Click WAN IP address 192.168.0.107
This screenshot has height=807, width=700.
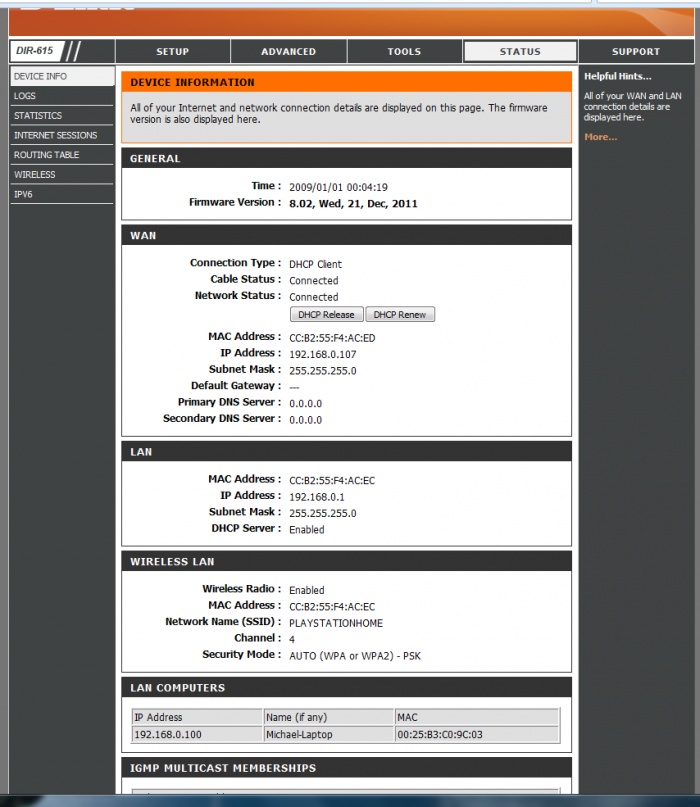coord(323,355)
